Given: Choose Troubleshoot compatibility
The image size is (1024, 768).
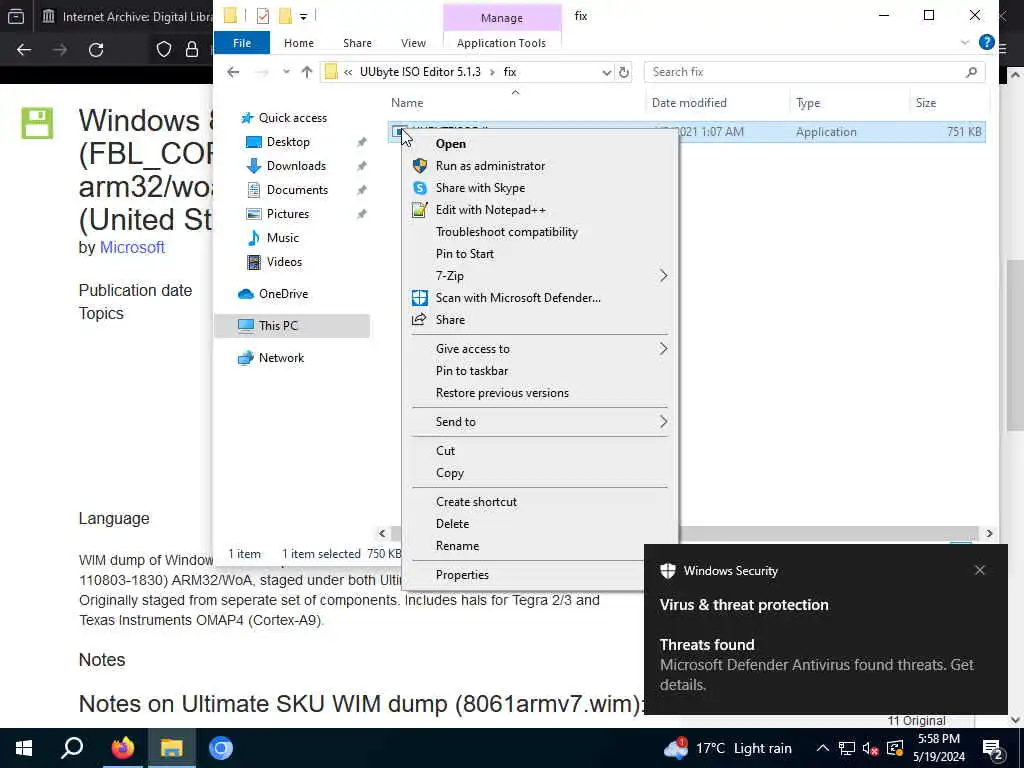Looking at the screenshot, I should click(507, 232).
